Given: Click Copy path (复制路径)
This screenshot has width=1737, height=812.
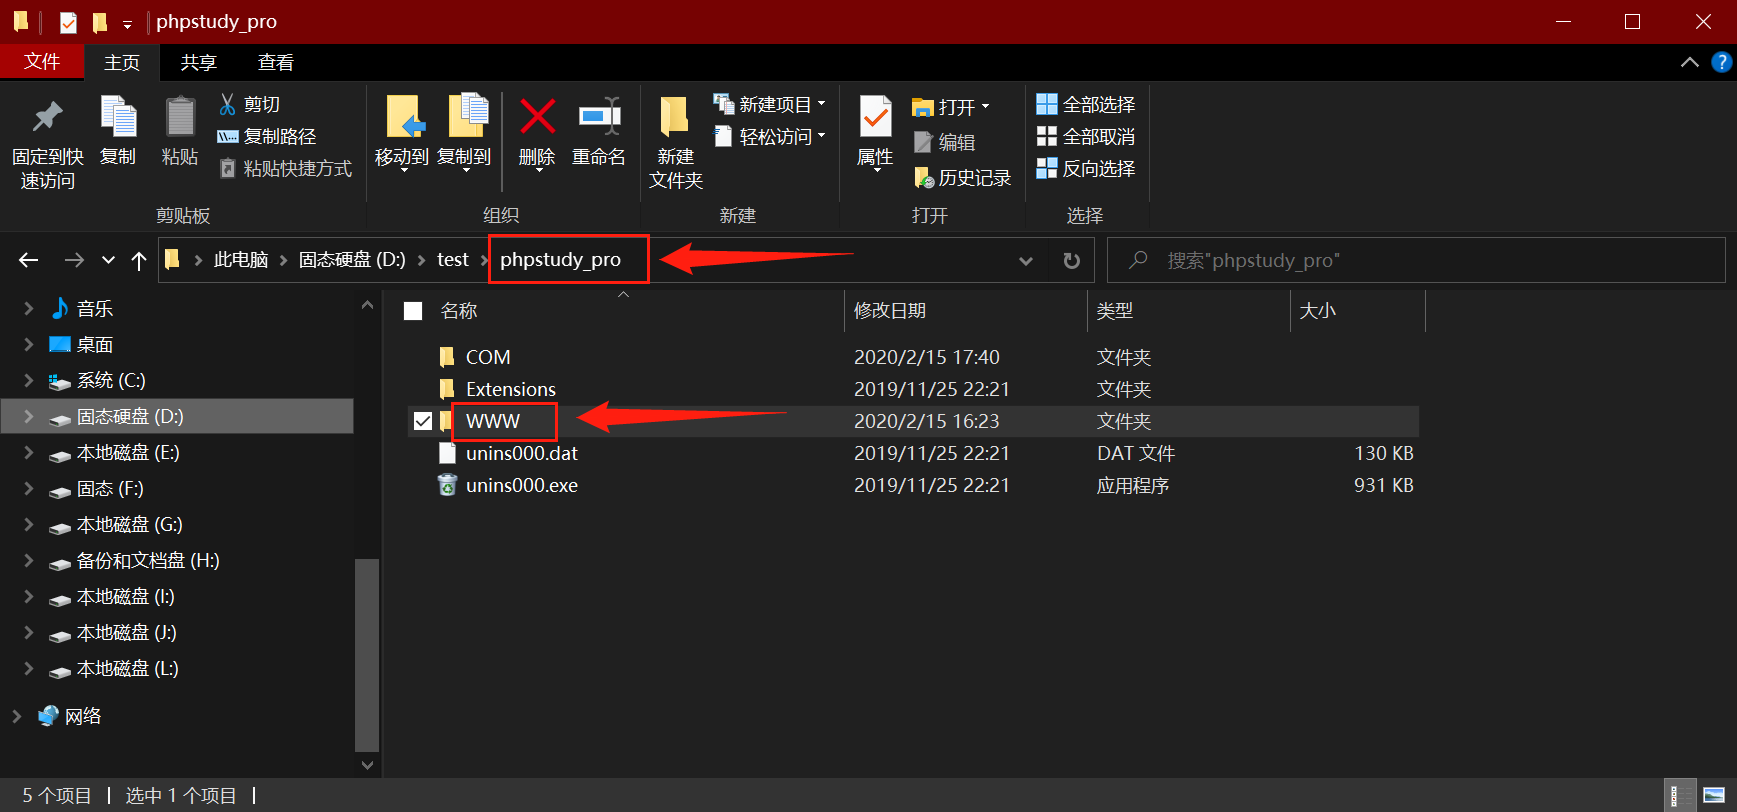Looking at the screenshot, I should (x=267, y=136).
